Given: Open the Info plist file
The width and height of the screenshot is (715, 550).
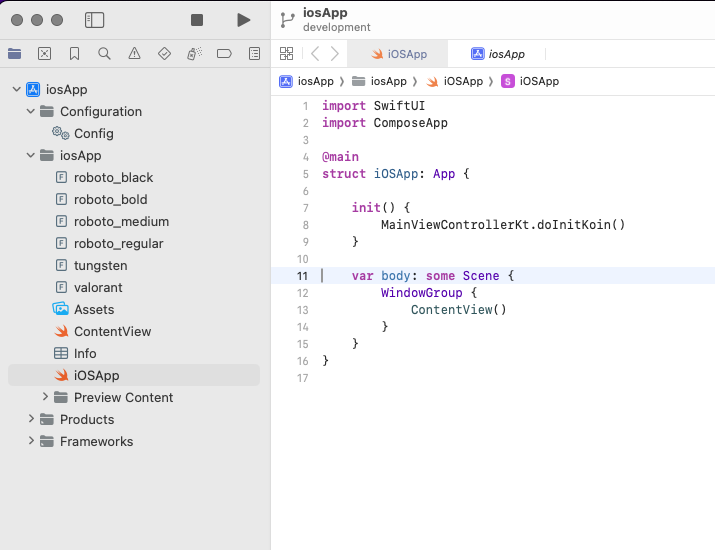Looking at the screenshot, I should [134, 353].
